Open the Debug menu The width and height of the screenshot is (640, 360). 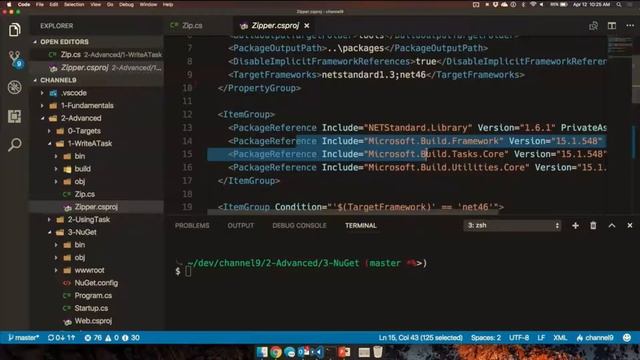point(126,4)
